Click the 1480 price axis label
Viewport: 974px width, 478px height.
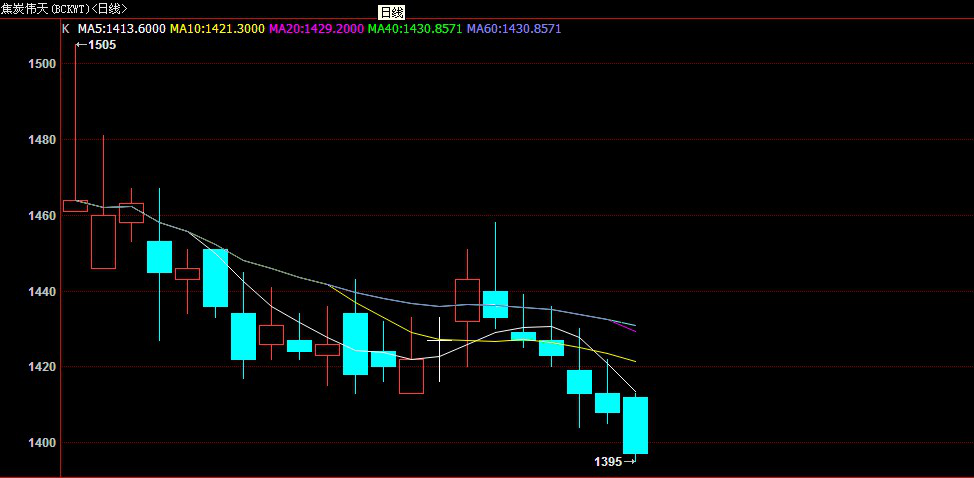[43, 140]
